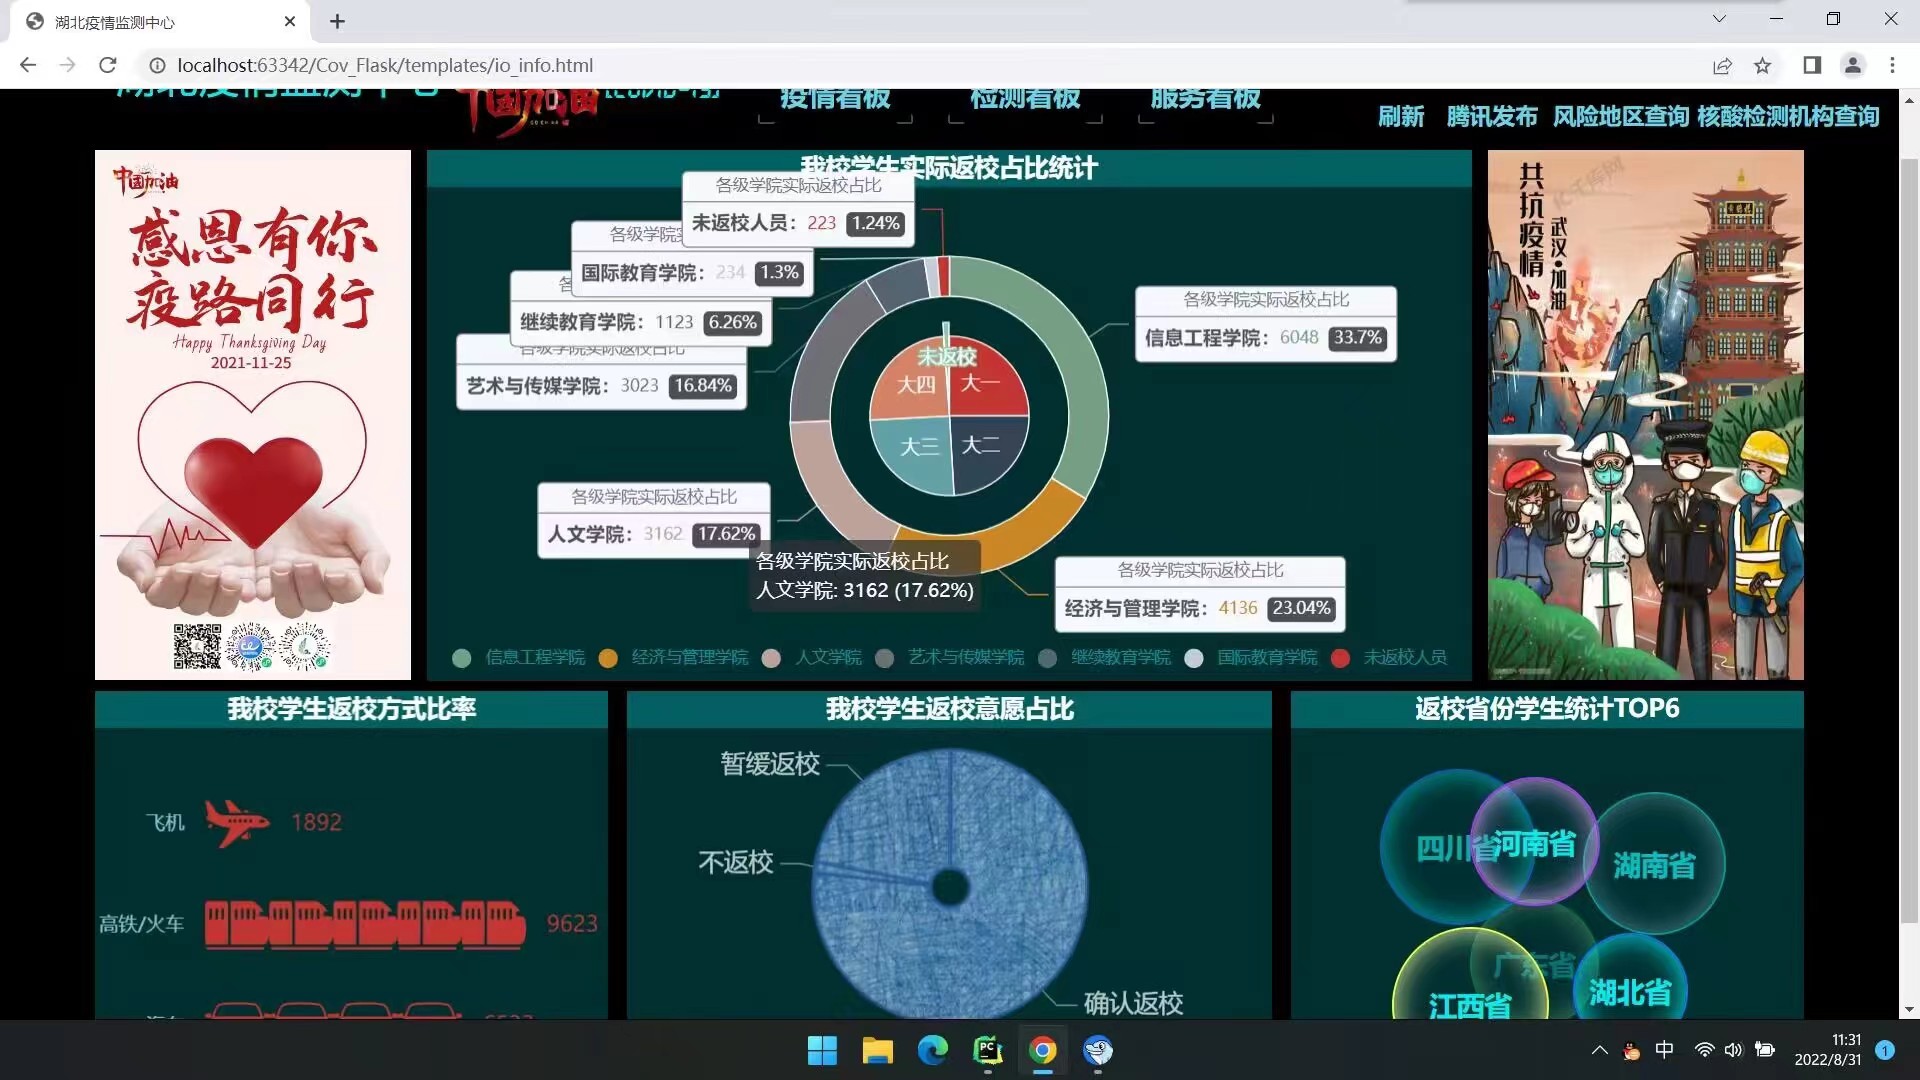Reload the page with the browser refresh icon
This screenshot has height=1080, width=1920.
click(108, 65)
